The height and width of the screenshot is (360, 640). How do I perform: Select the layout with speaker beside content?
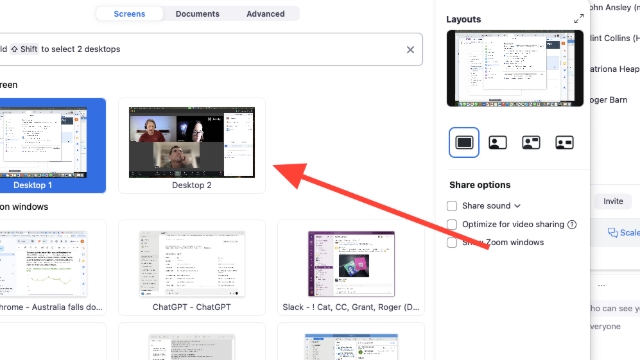(x=531, y=142)
